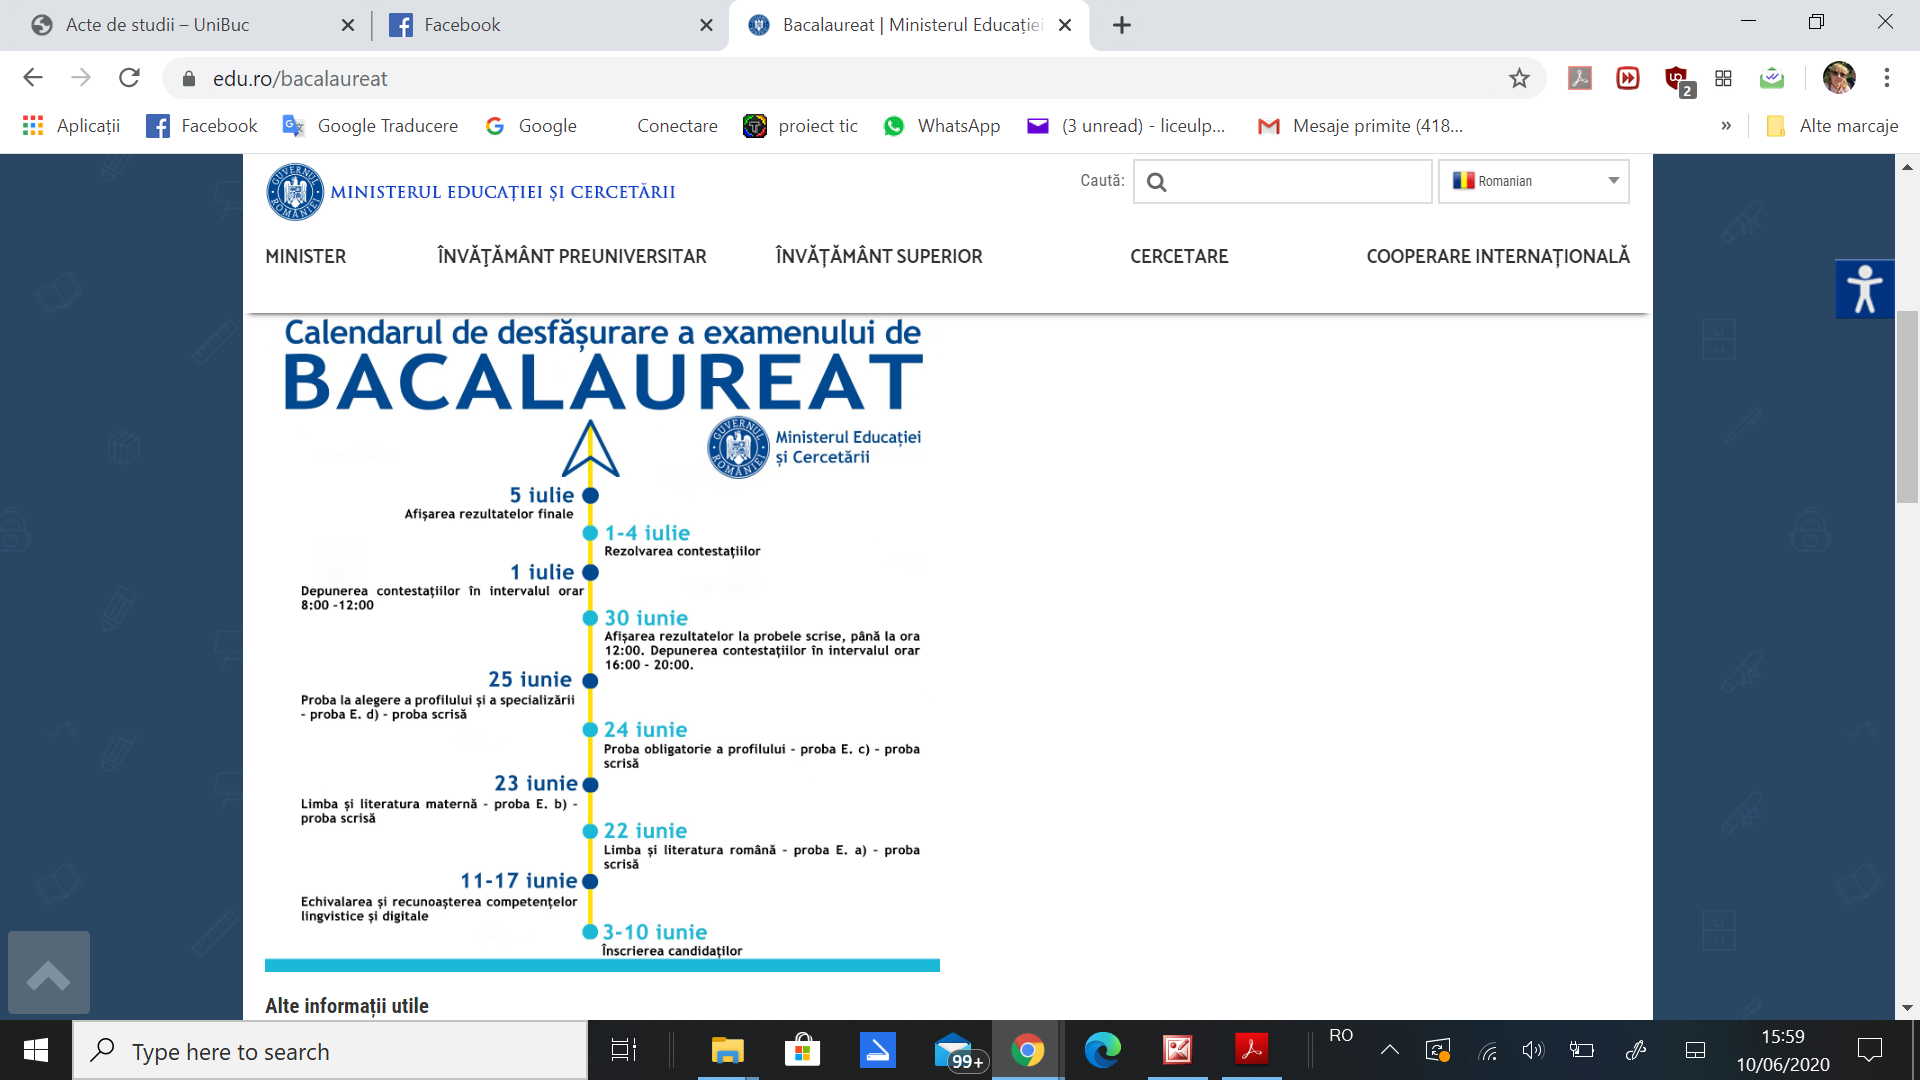1920x1080 pixels.
Task: Open the Romanian language dropdown
Action: pyautogui.click(x=1534, y=181)
